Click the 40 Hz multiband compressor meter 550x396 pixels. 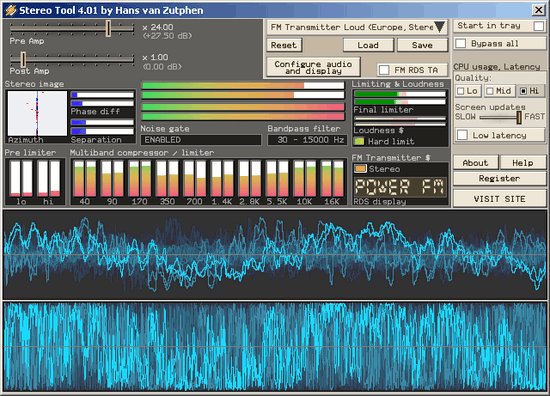click(85, 179)
